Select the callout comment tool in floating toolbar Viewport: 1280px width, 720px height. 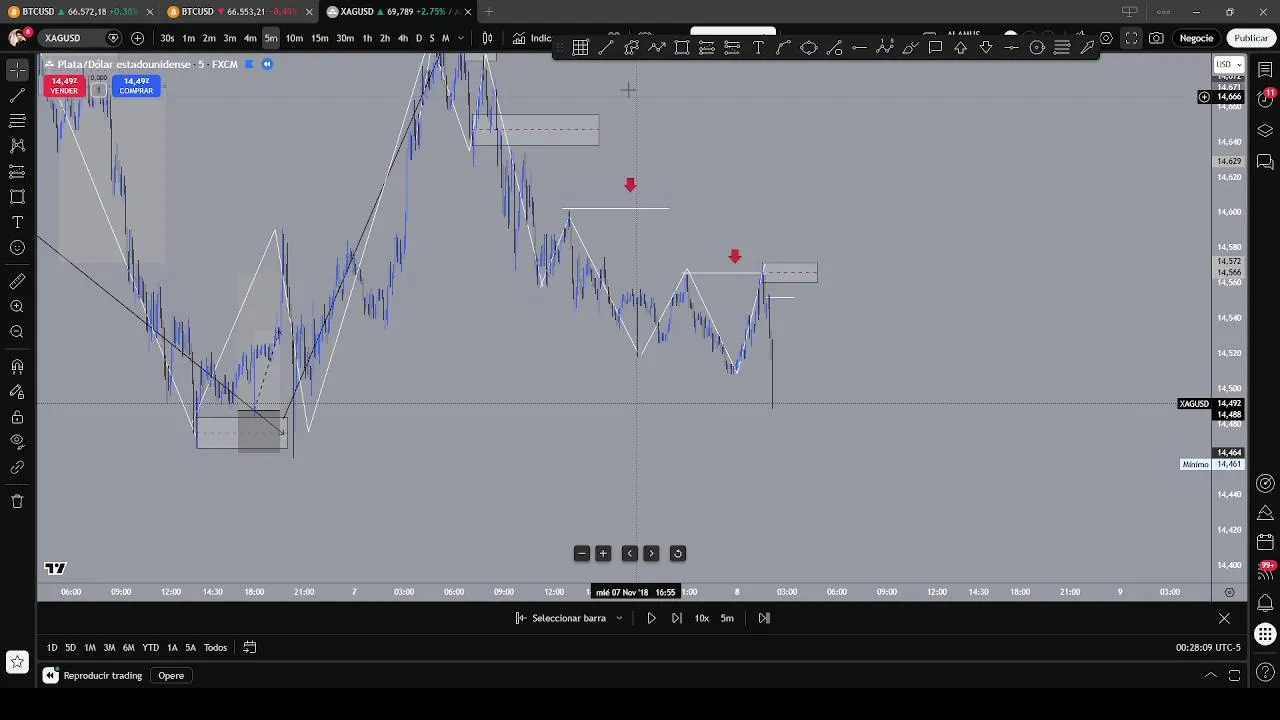(935, 48)
